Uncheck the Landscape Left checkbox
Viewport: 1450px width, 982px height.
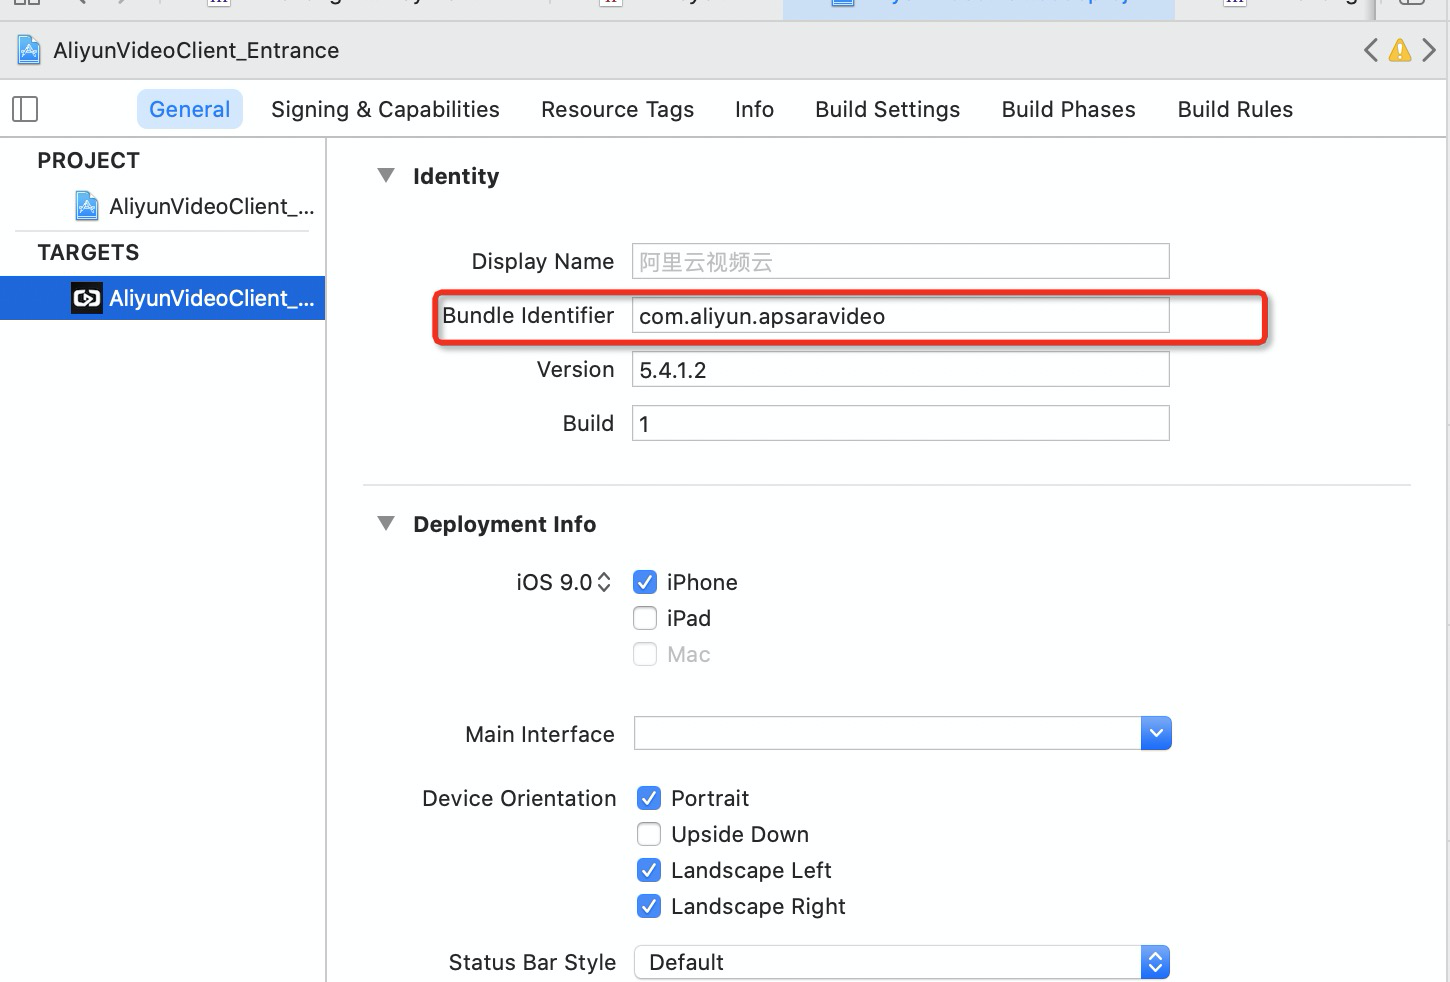pos(649,870)
